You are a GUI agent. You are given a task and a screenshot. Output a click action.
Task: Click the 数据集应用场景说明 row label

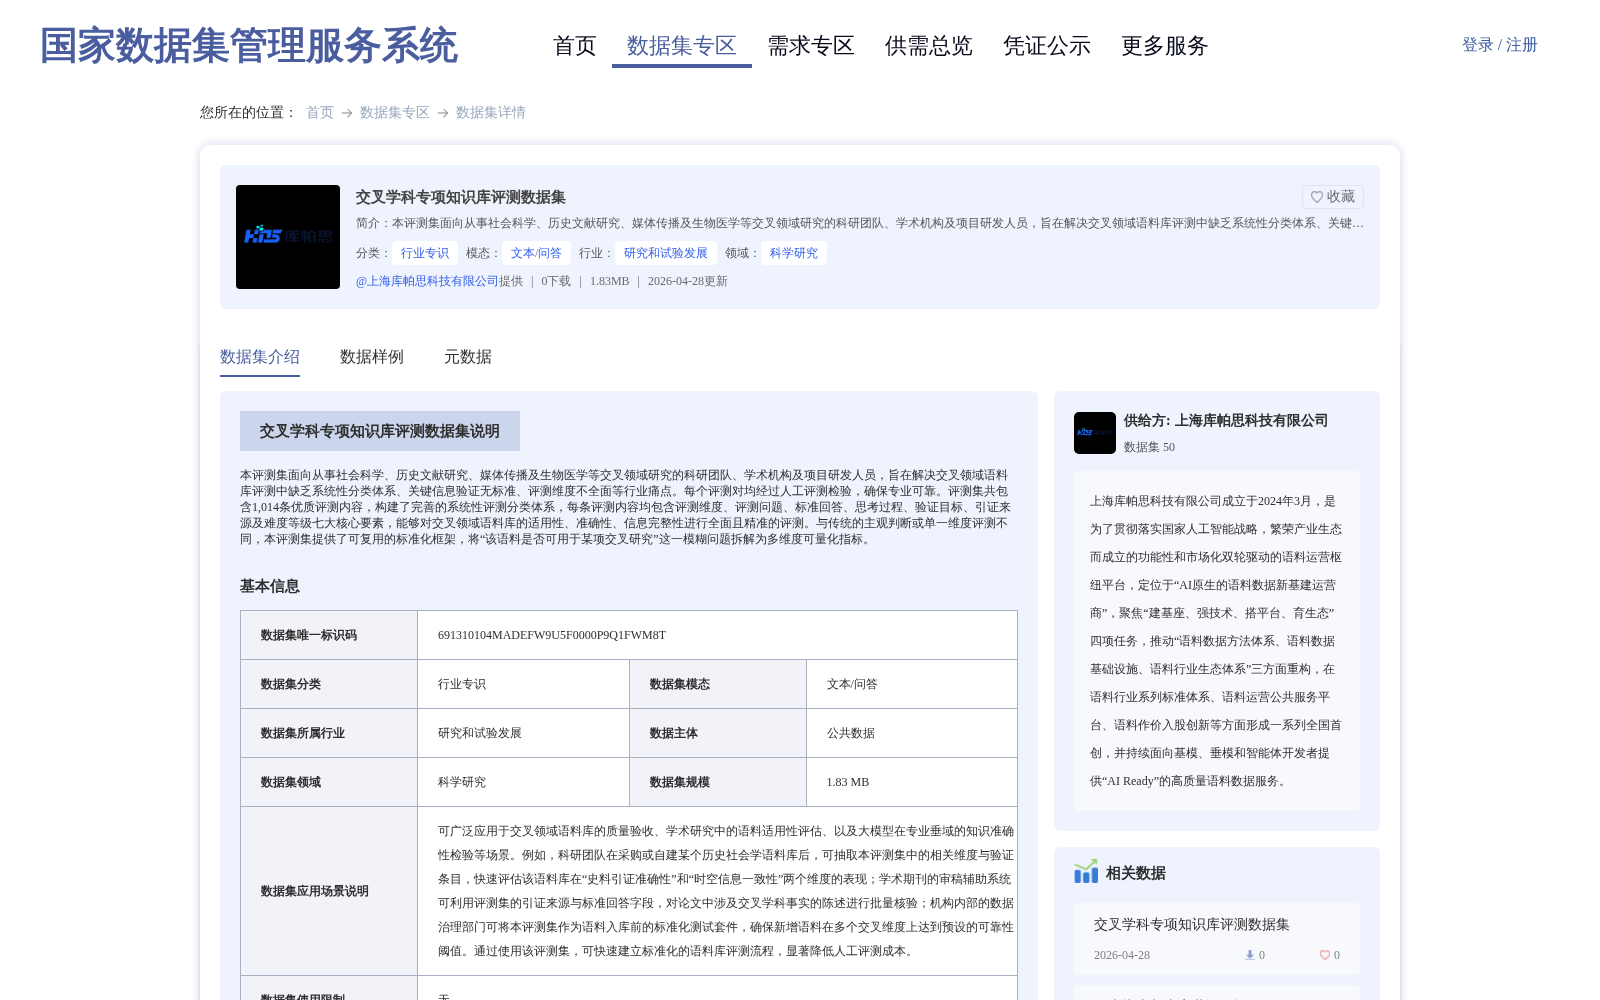pos(315,891)
